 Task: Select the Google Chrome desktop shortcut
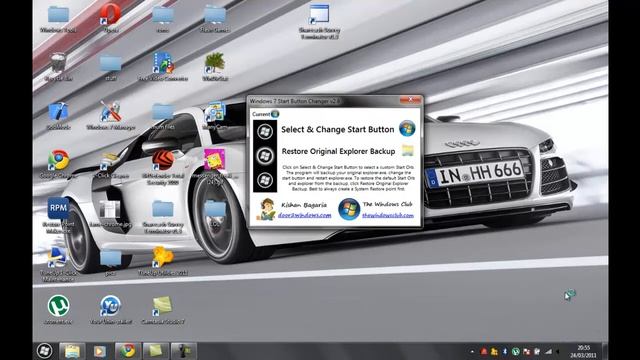[58, 164]
